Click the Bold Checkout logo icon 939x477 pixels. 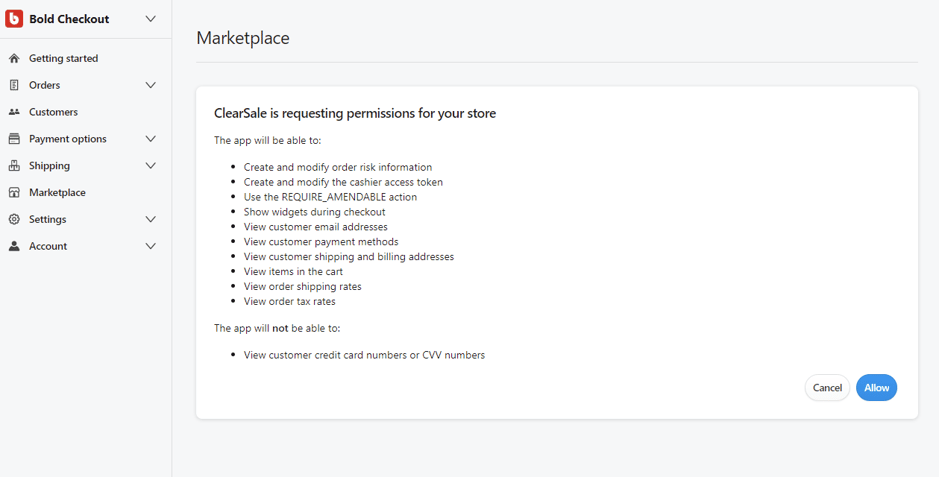[x=14, y=19]
